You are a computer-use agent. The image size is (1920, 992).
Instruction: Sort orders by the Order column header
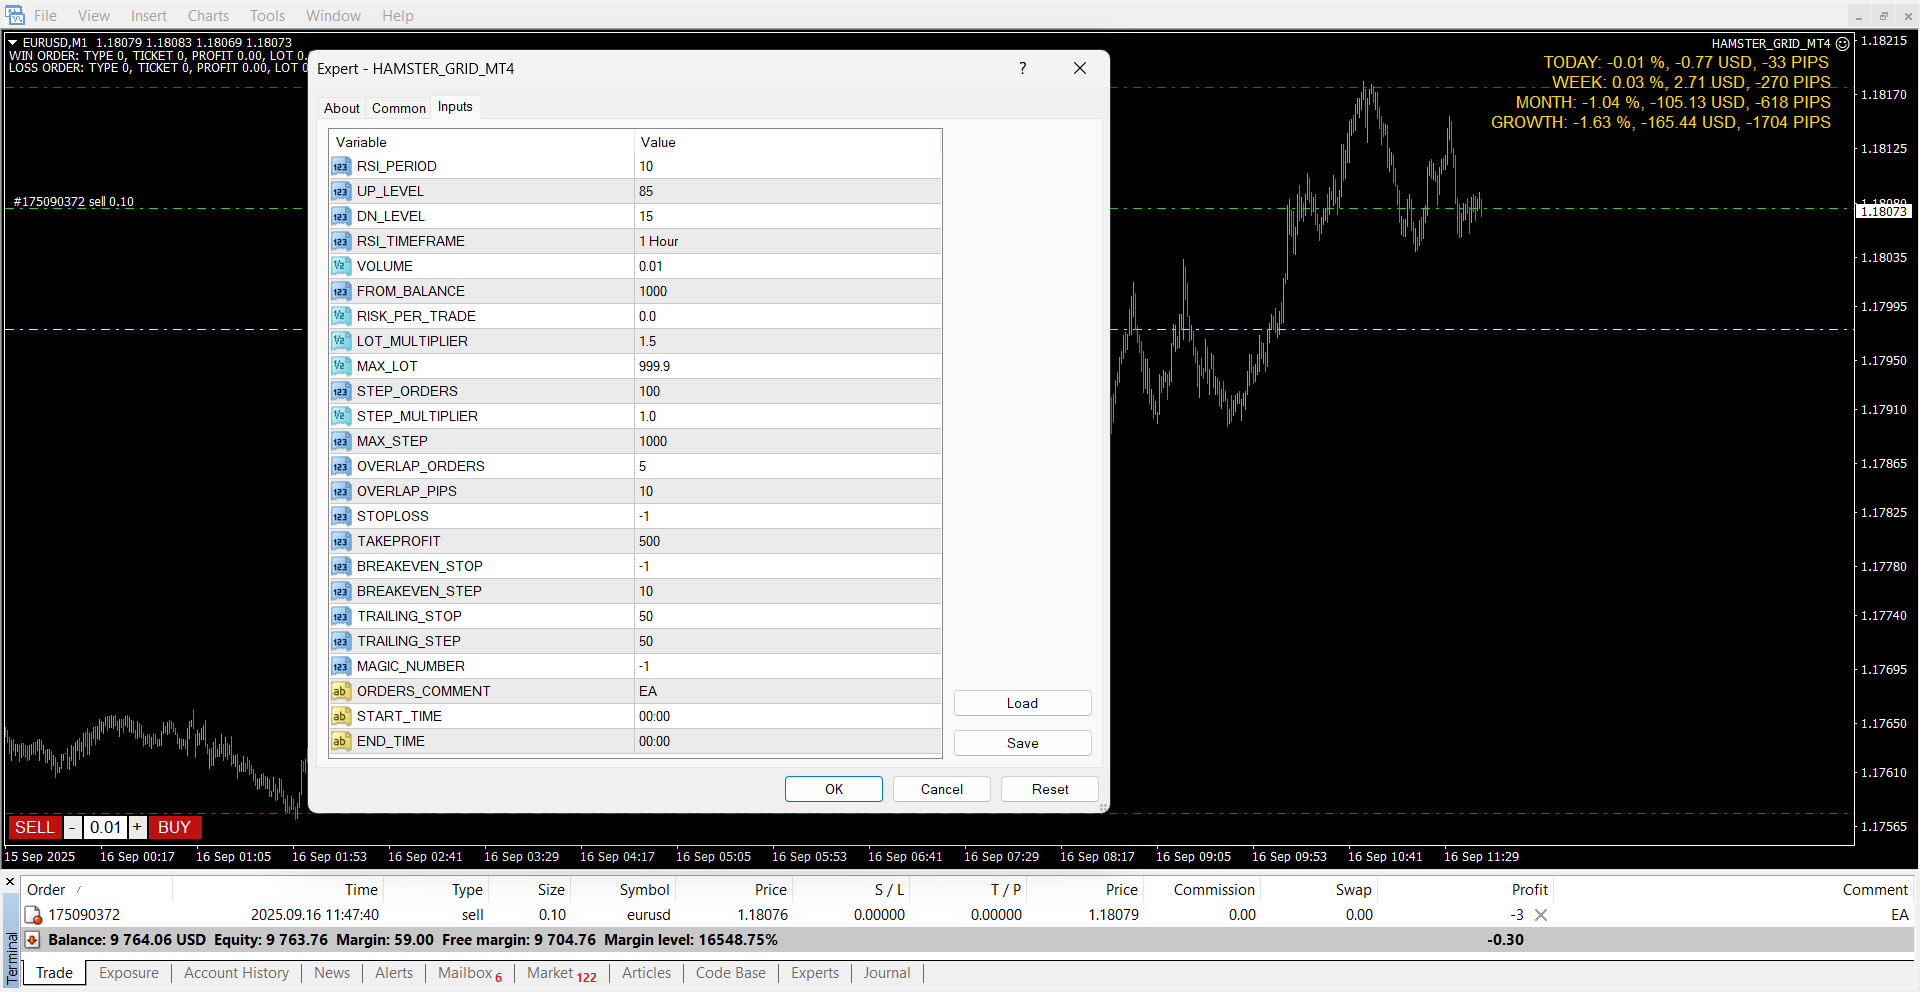46,890
